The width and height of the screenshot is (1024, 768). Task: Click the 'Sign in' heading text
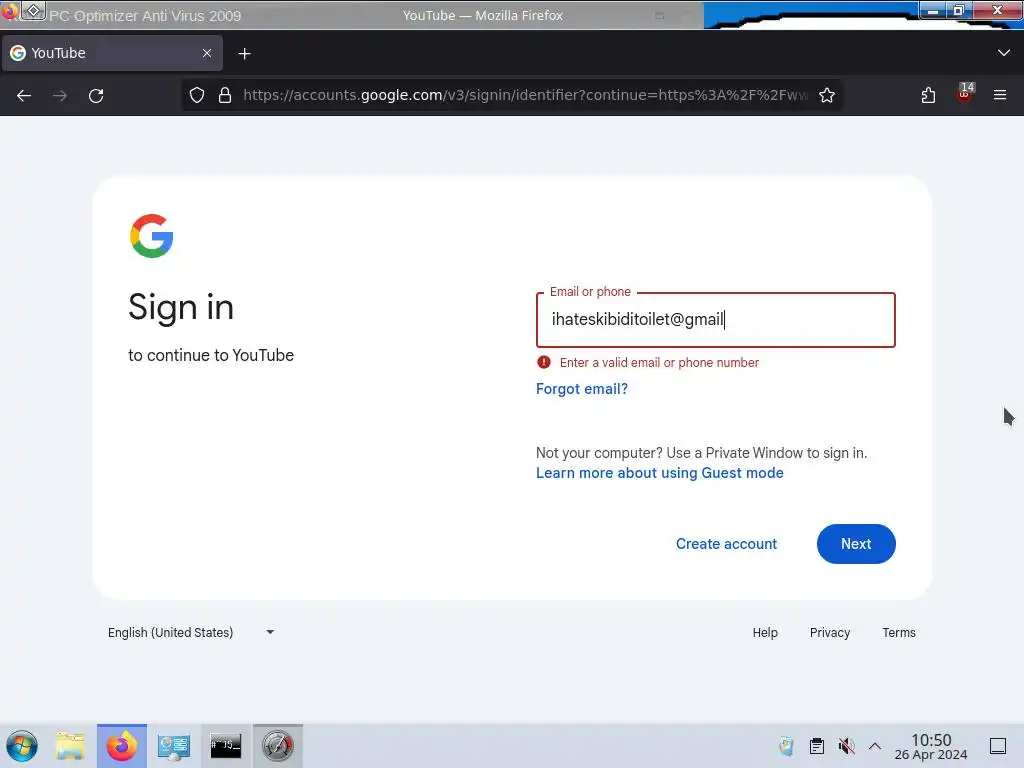click(x=181, y=307)
